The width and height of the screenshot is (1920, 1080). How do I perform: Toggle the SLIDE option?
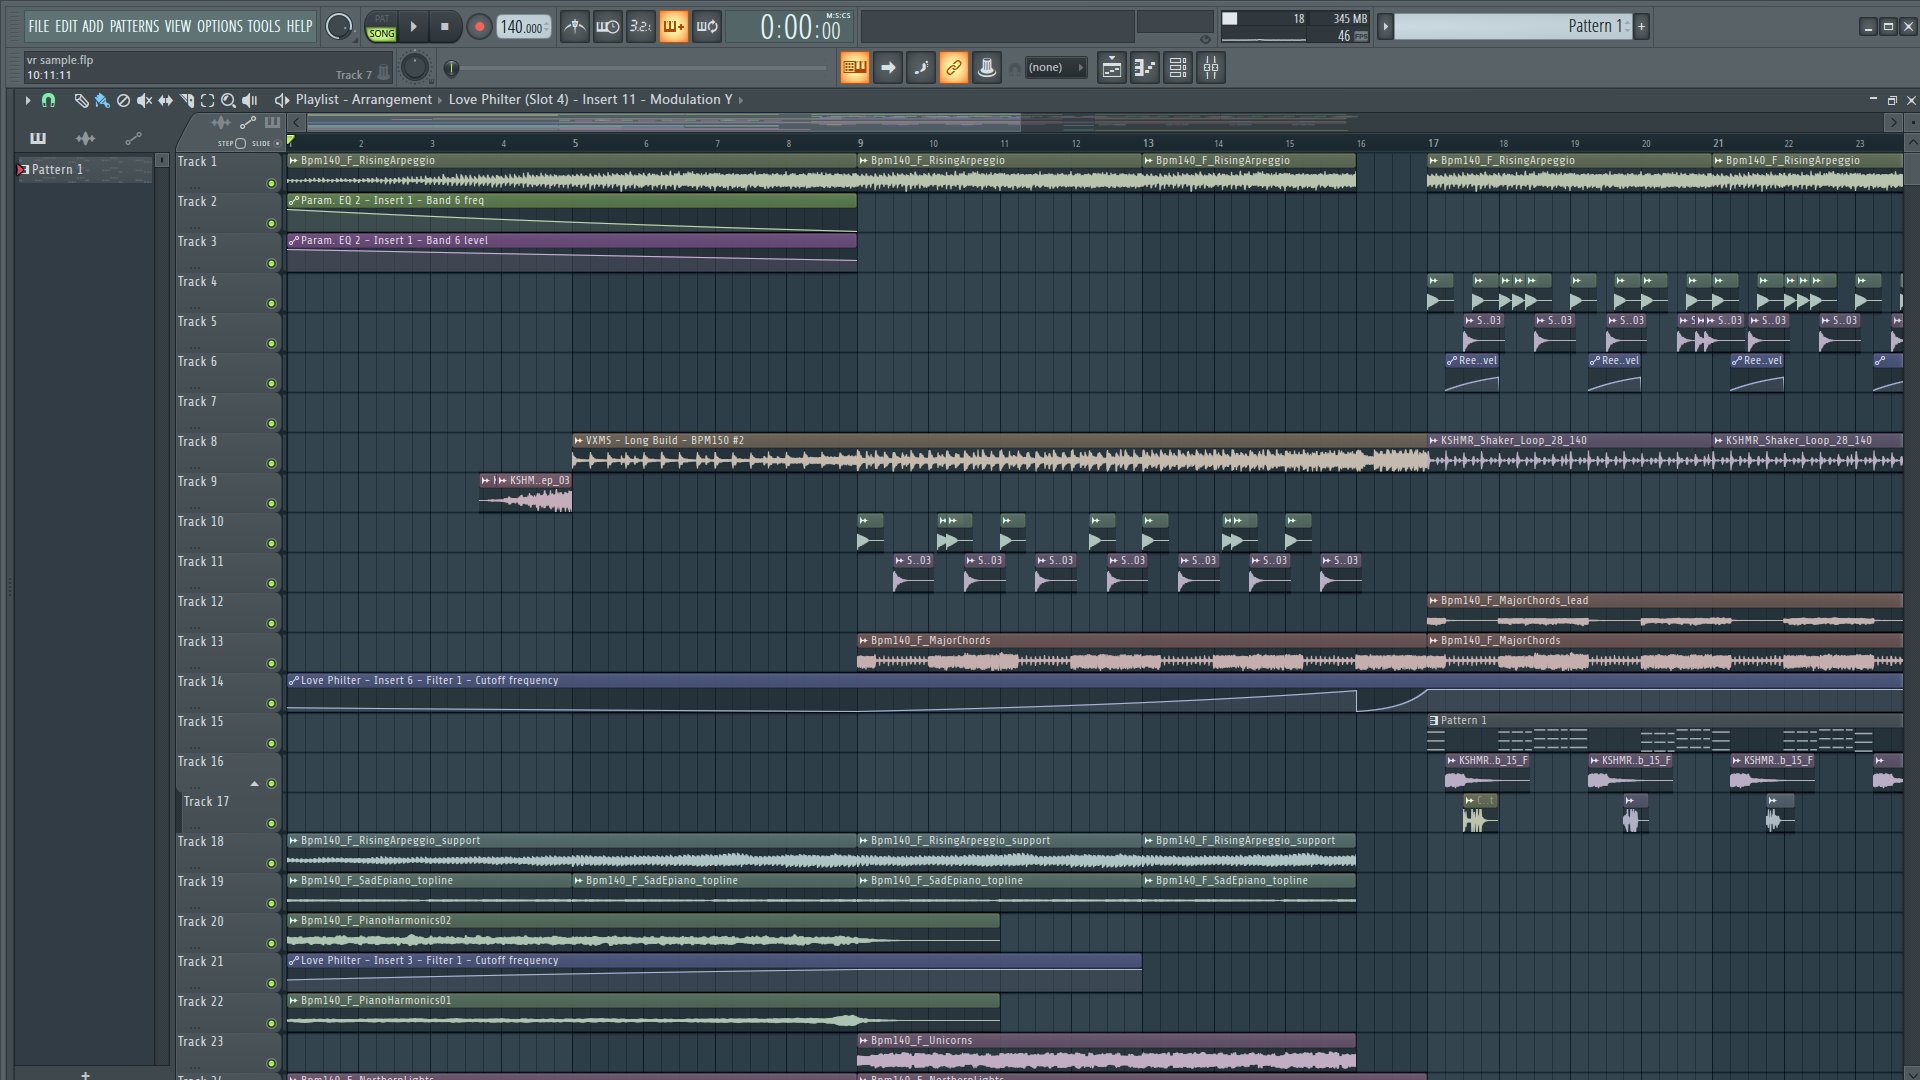point(278,143)
